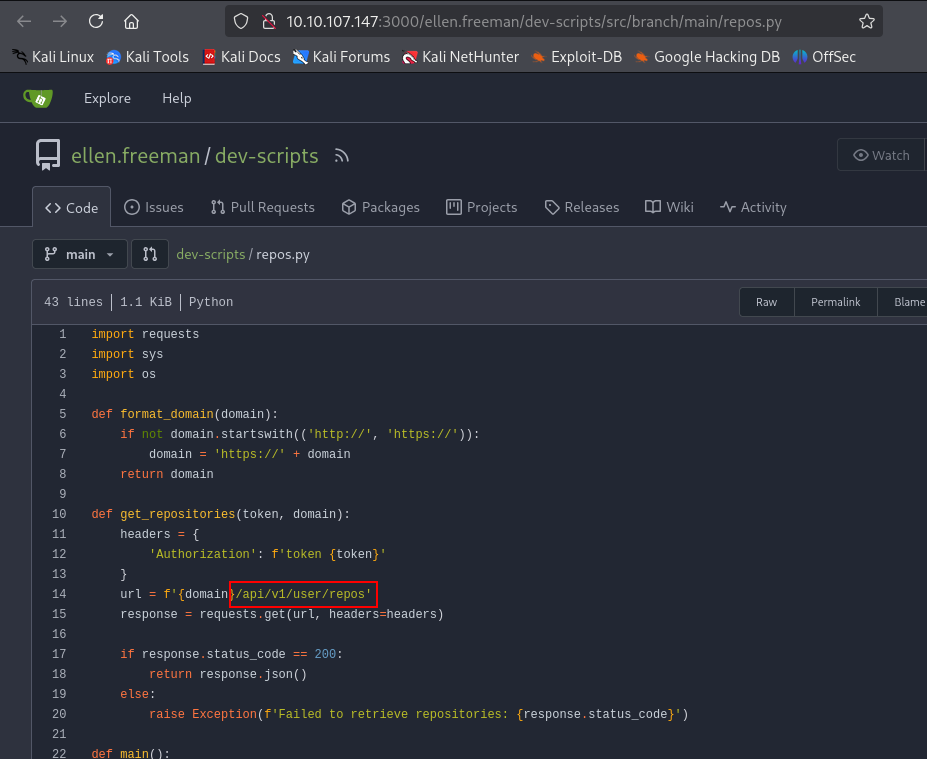Open the Google Hacking DB bookmark
Image resolution: width=927 pixels, height=759 pixels.
click(x=706, y=57)
